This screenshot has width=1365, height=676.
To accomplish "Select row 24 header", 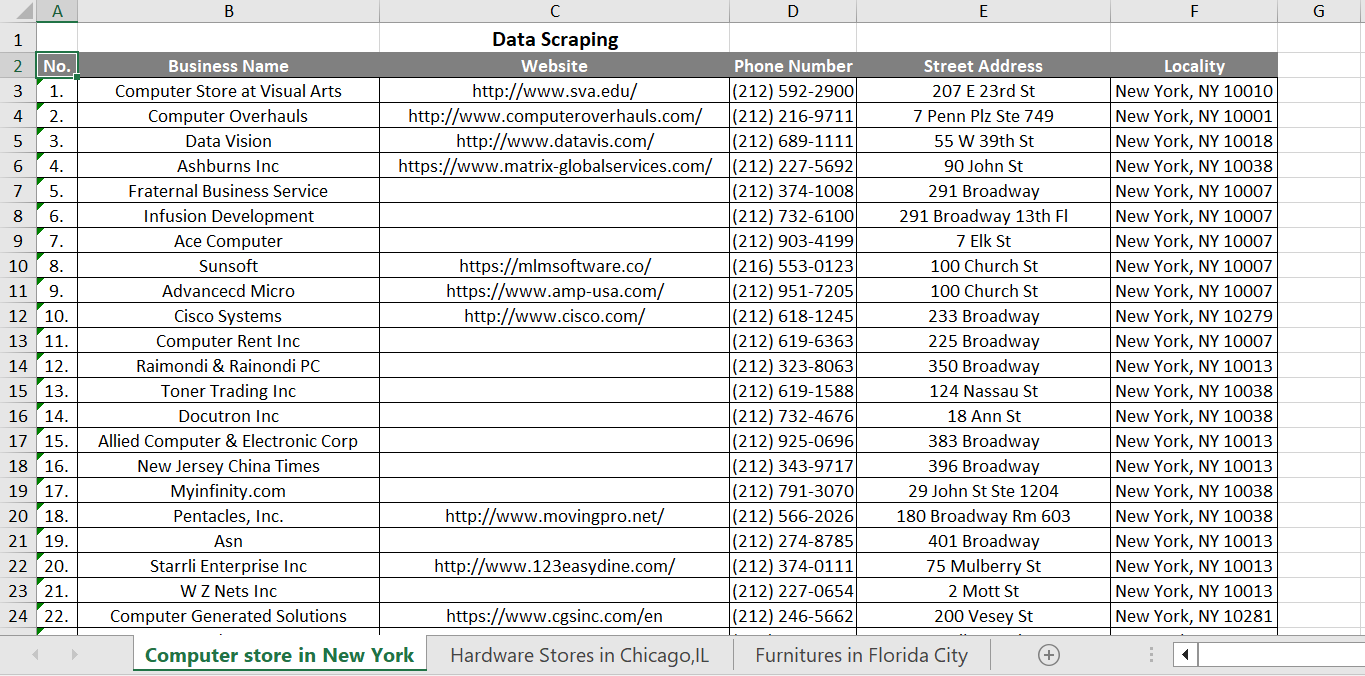I will (18, 616).
